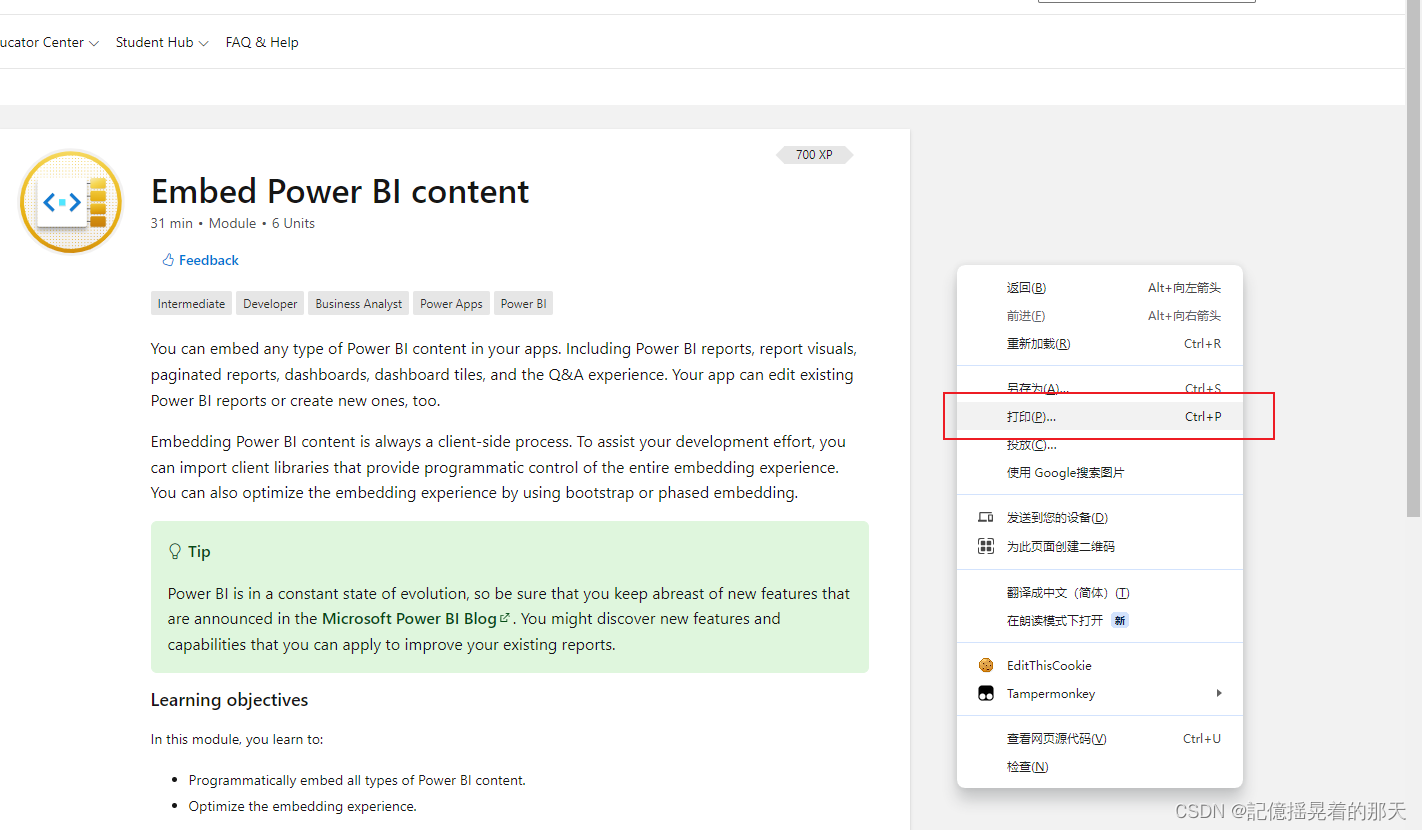Click the Feedback thumbs-up icon
Screen dimensions: 1422x830
(168, 260)
